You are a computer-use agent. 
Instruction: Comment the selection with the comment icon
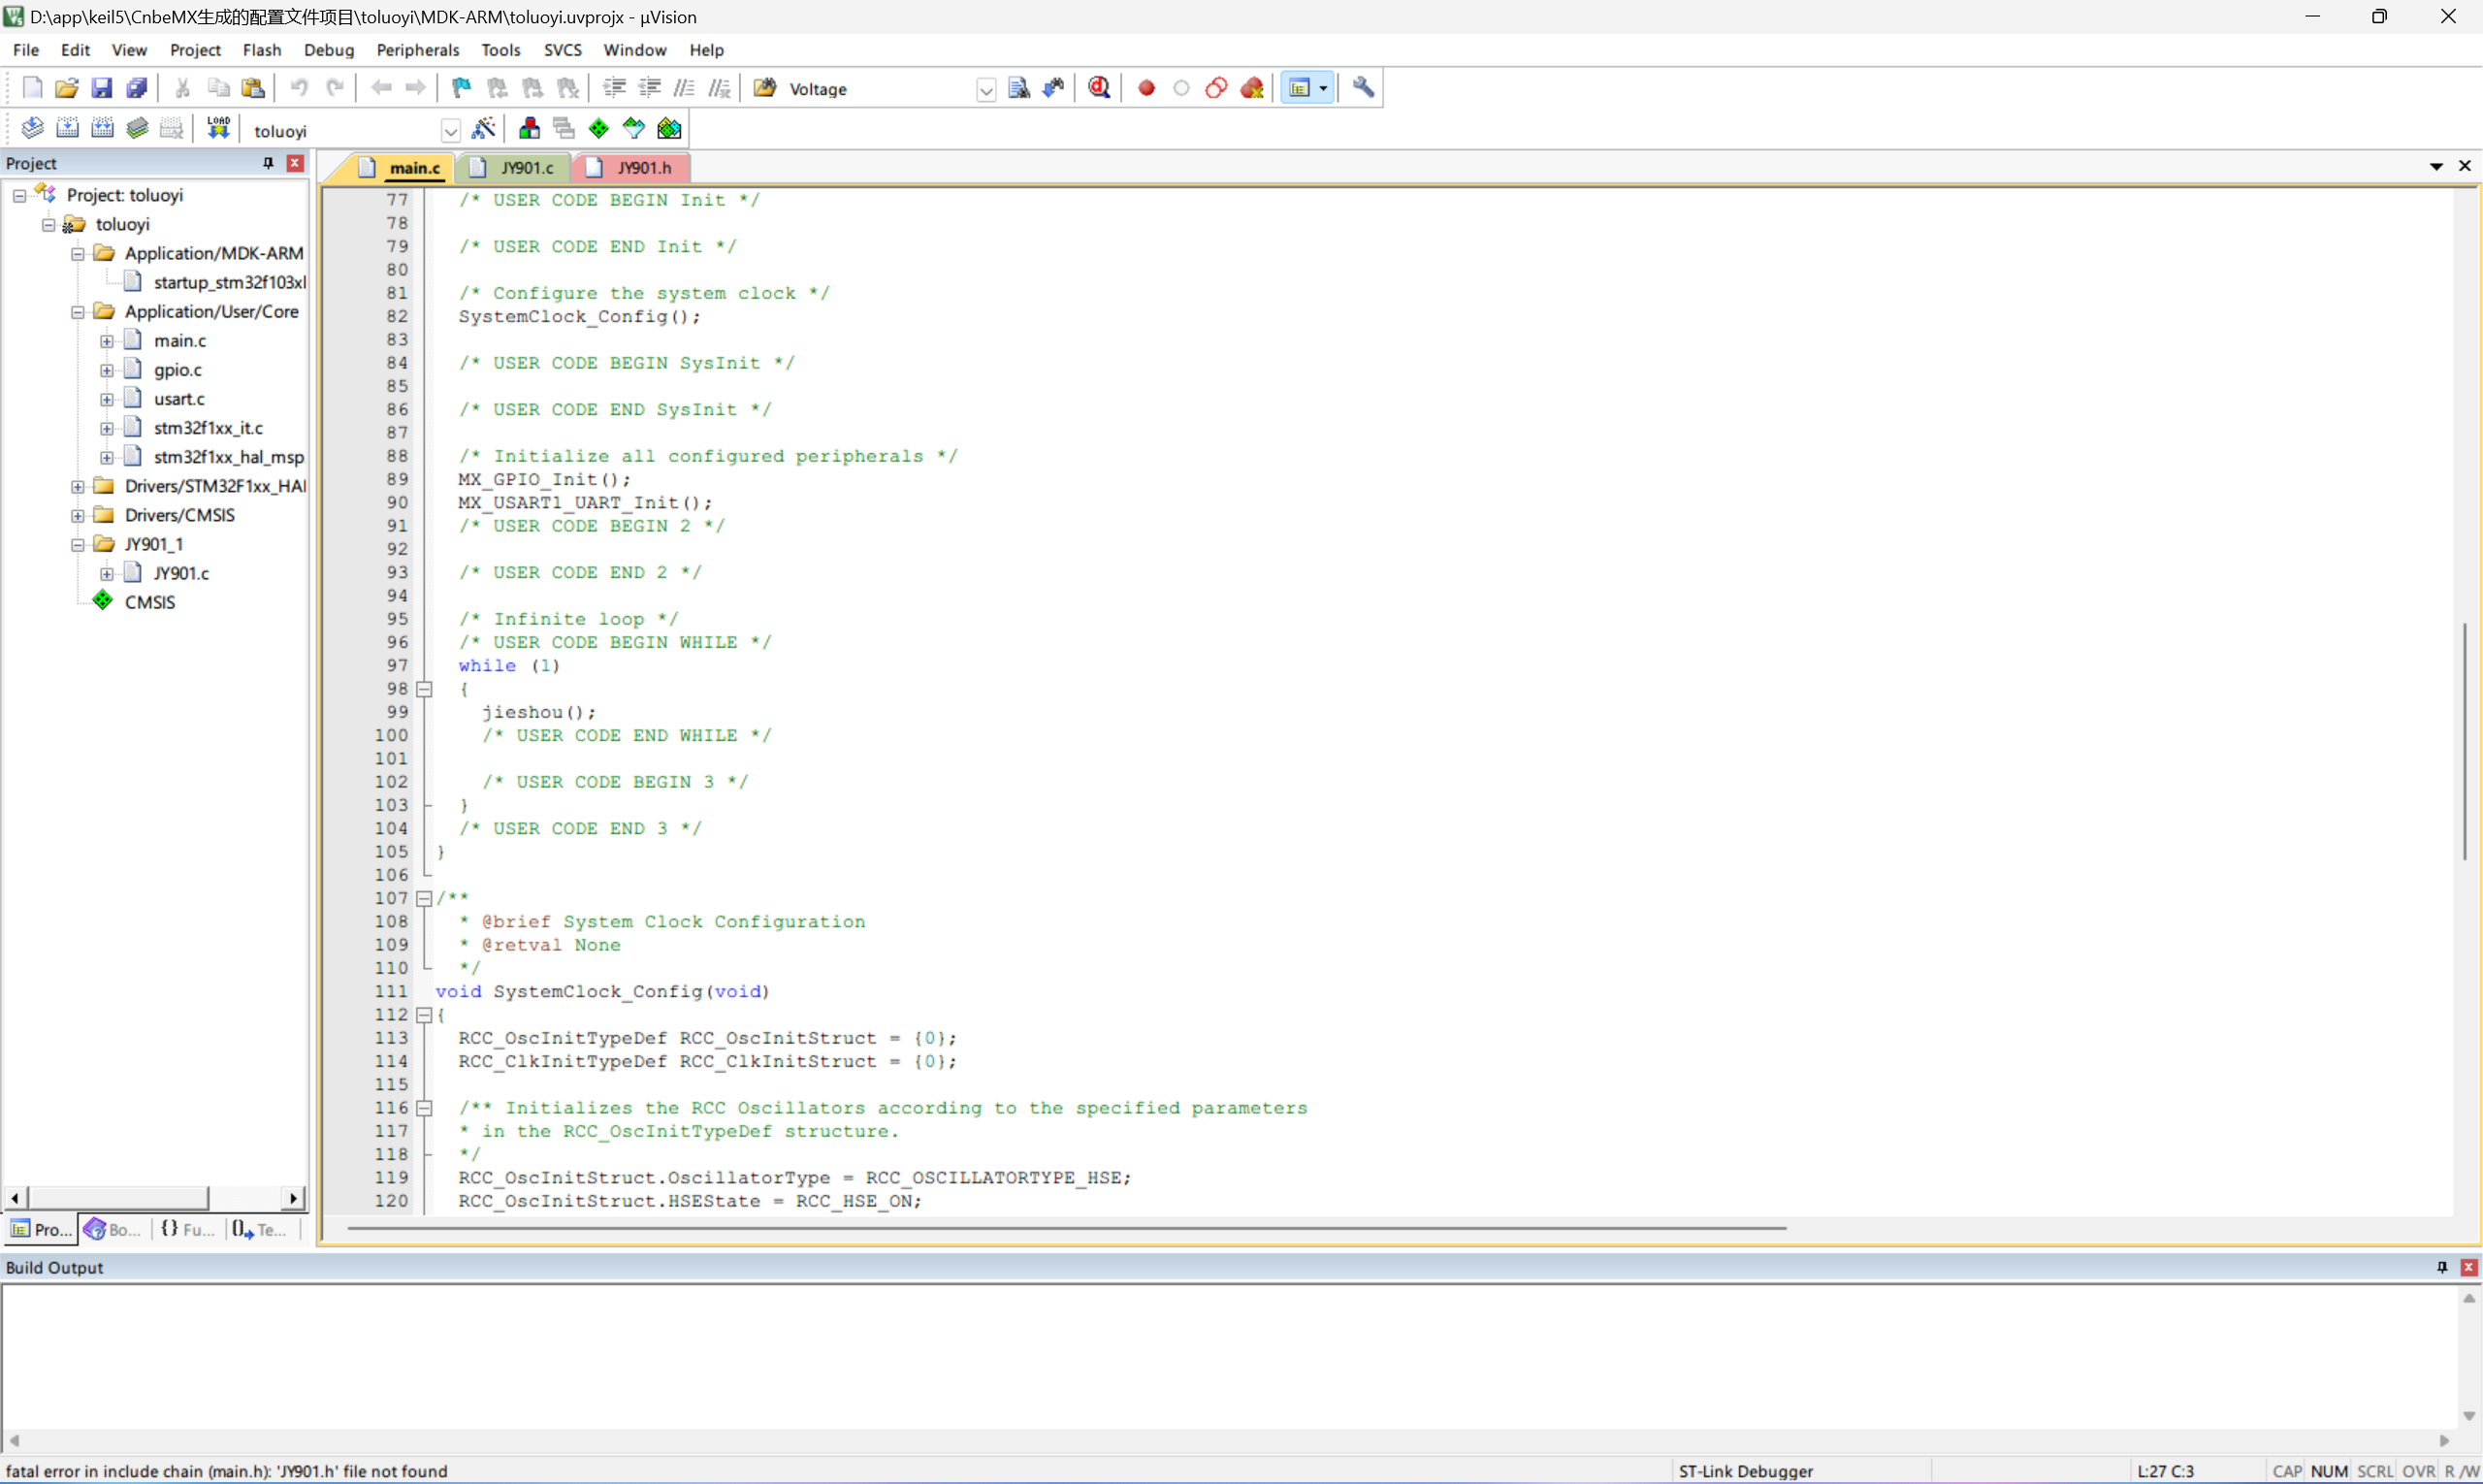click(x=684, y=88)
